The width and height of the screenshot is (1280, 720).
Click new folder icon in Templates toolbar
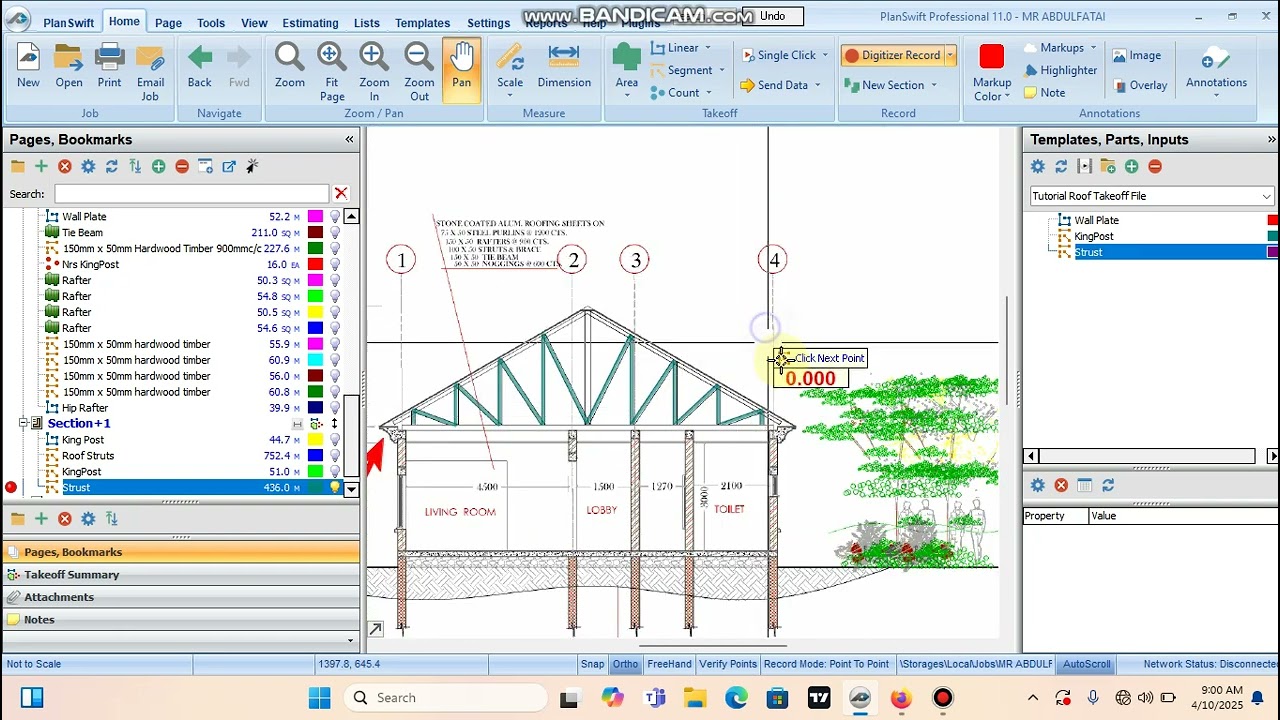tap(1108, 167)
